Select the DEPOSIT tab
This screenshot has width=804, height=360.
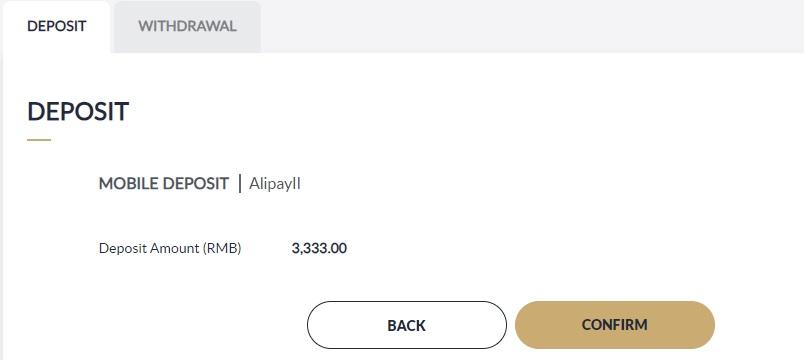click(x=56, y=26)
